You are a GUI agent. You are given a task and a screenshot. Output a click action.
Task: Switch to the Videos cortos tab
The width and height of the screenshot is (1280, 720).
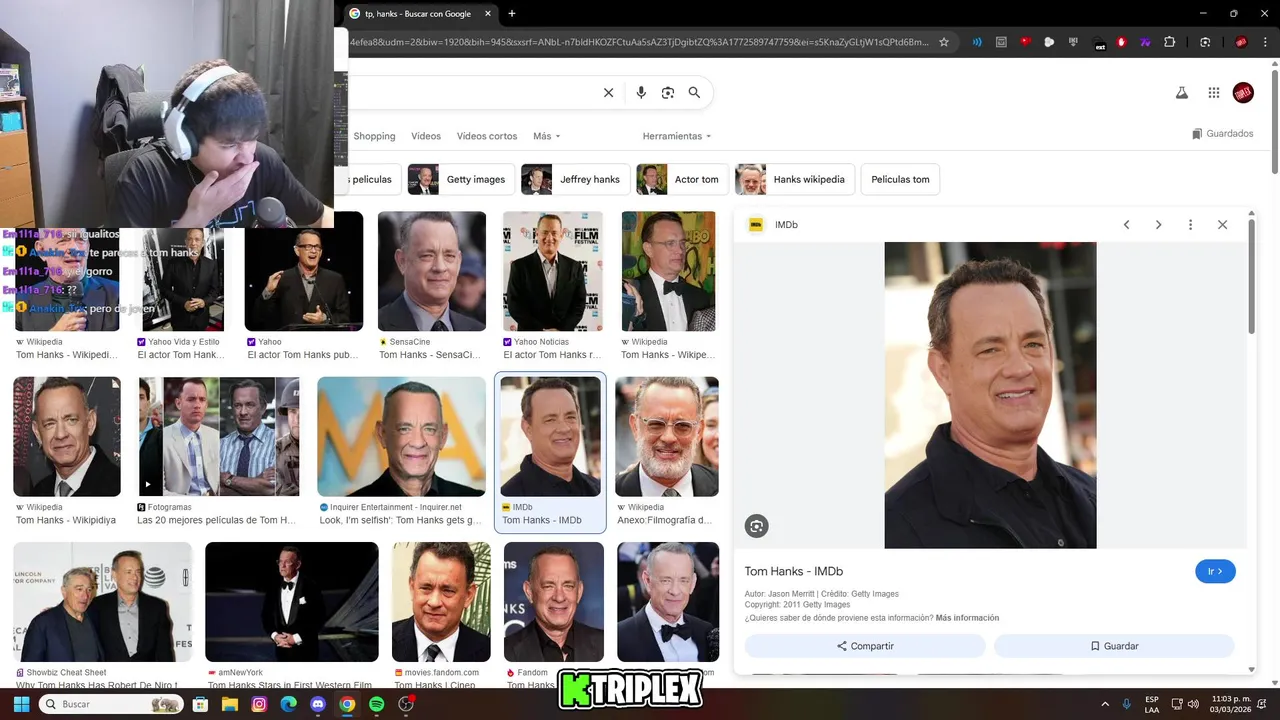point(487,136)
